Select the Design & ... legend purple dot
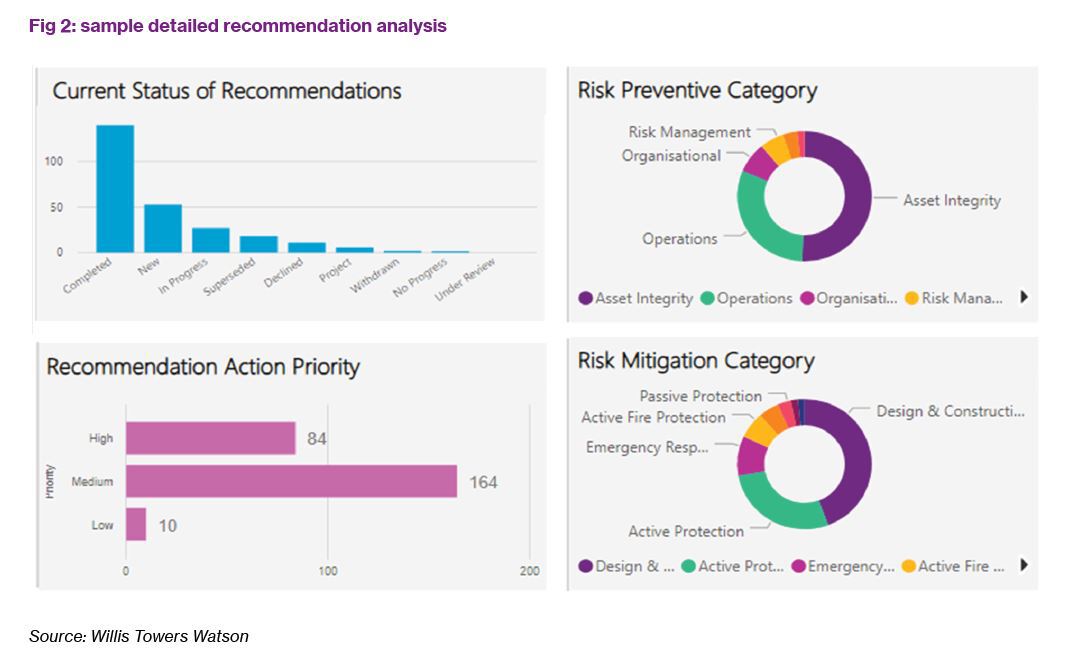Viewport: 1076px width, 669px height. click(585, 566)
